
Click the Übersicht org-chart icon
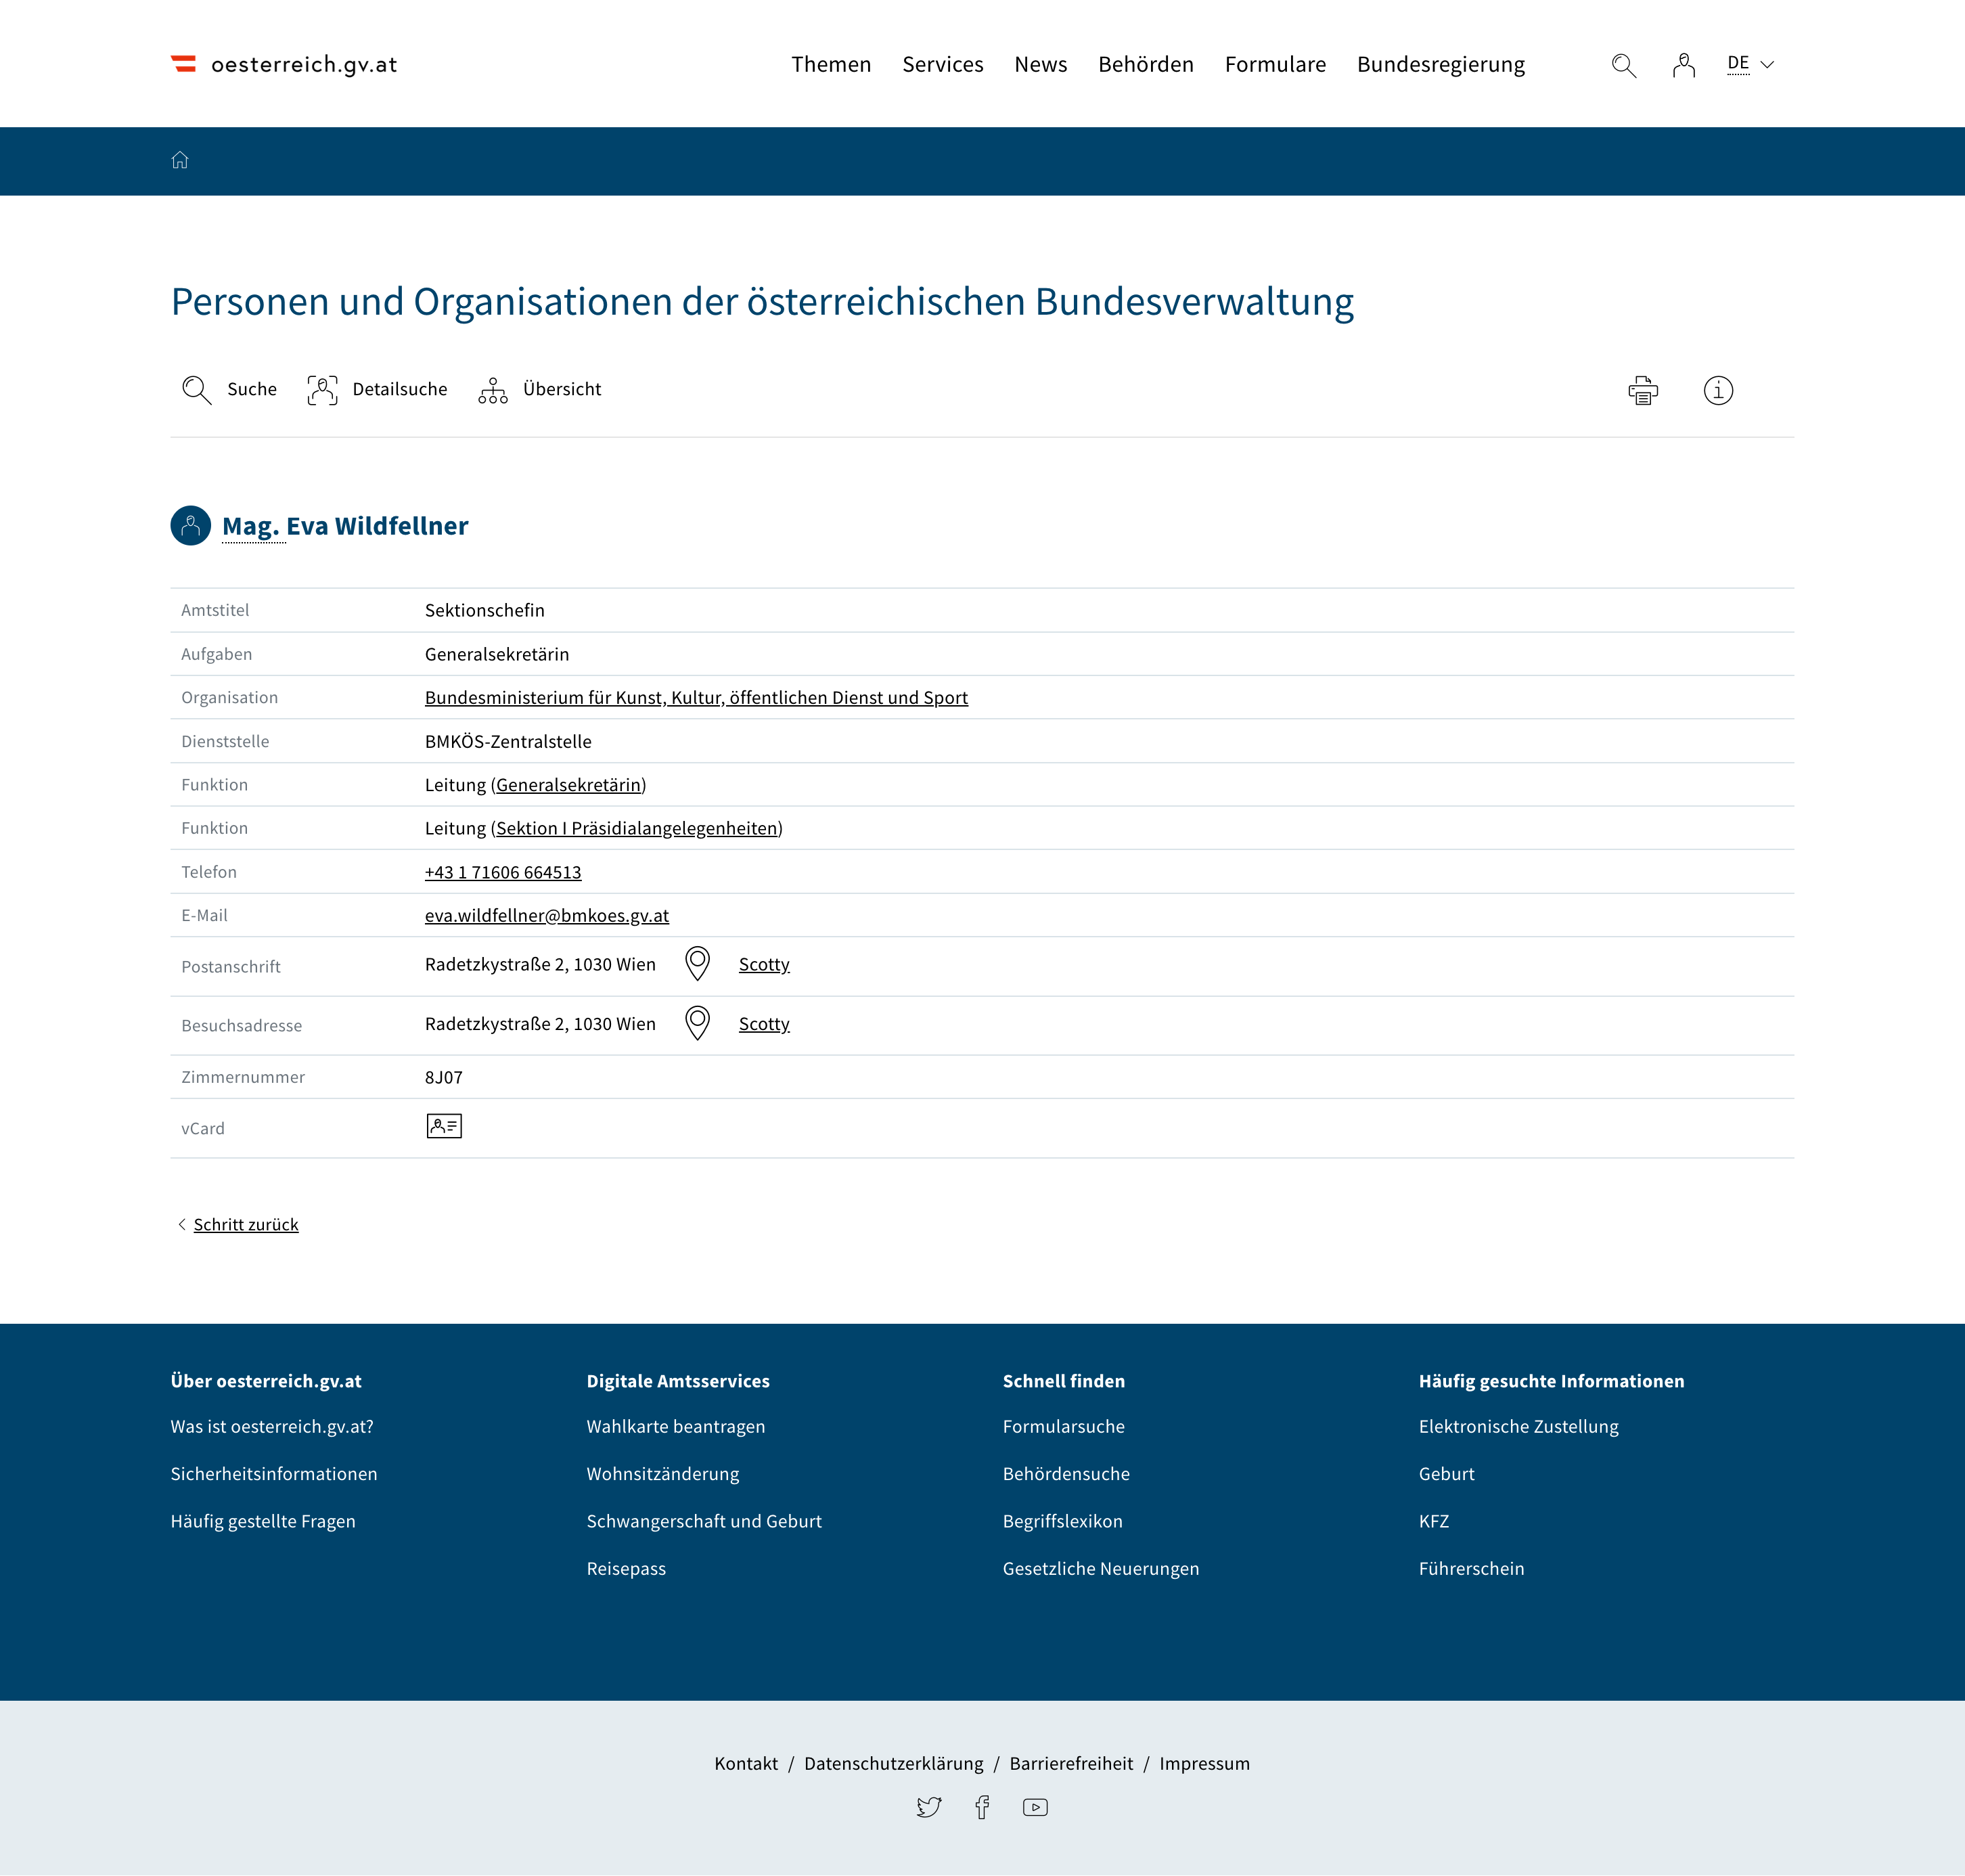coord(493,390)
